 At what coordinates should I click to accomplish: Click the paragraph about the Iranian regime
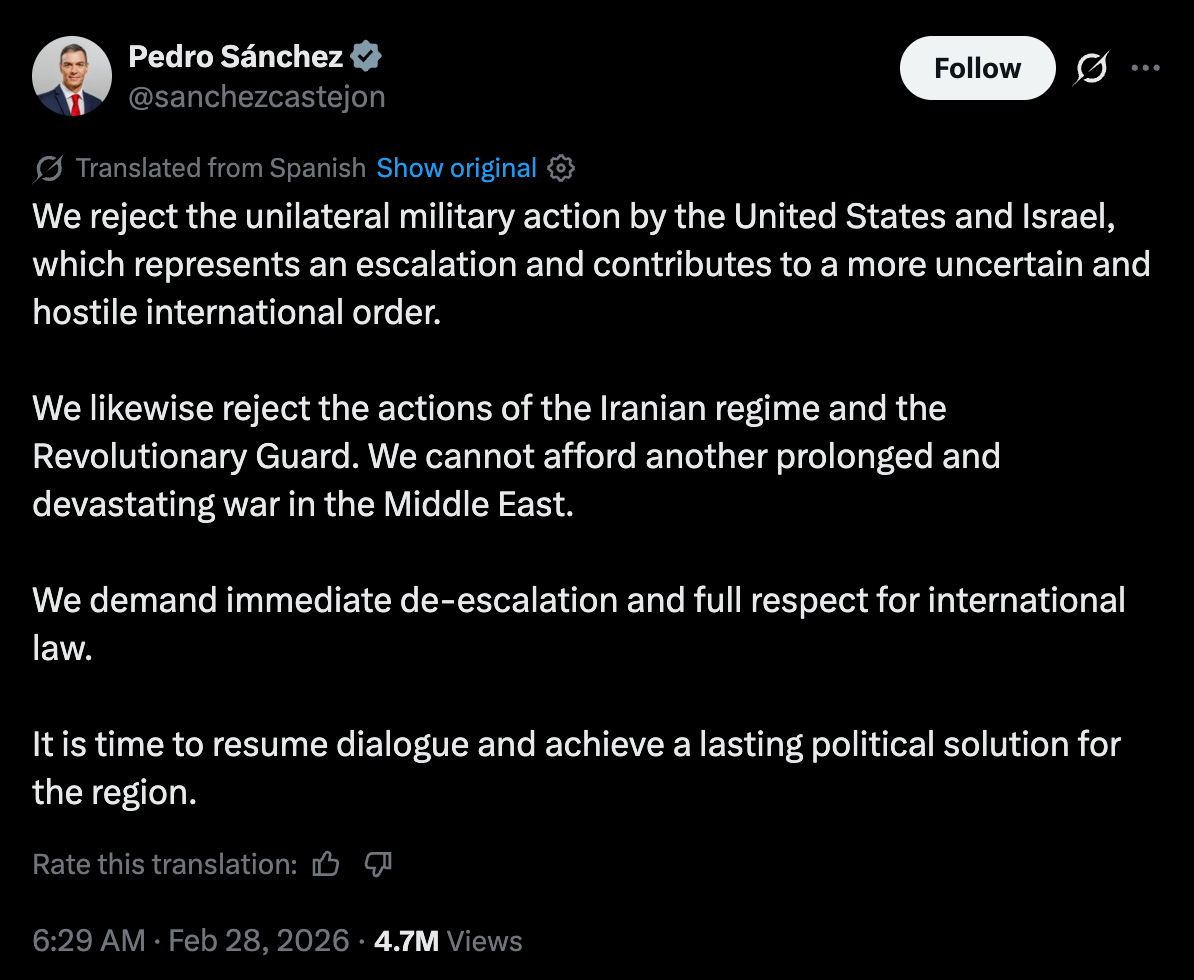[x=516, y=456]
